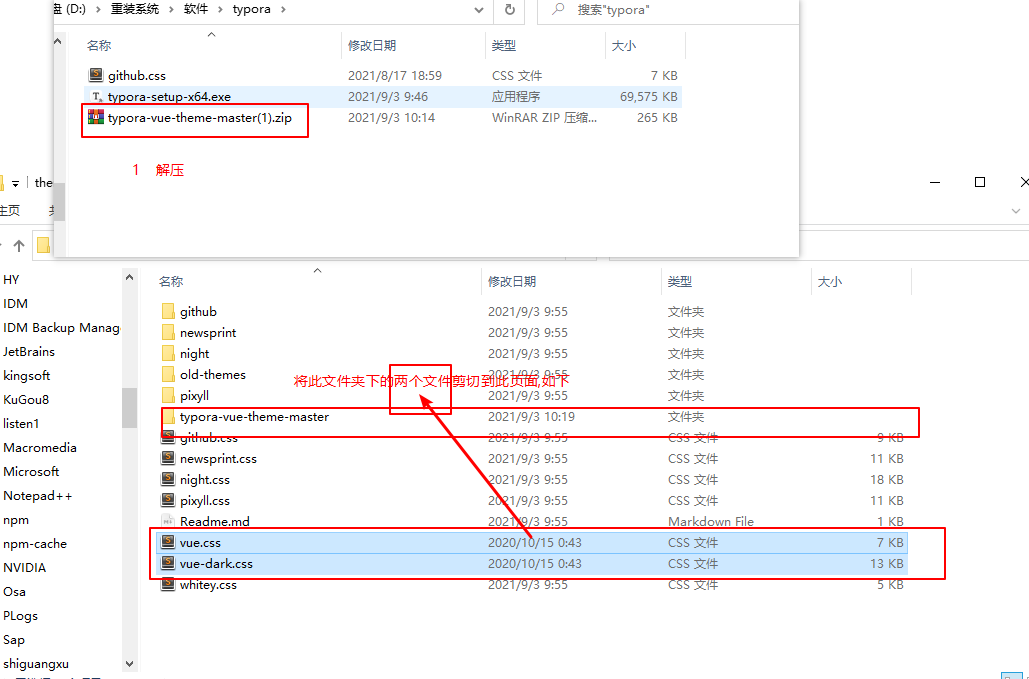Viewport: 1029px width, 679px height.
Task: Select IDM in the navigation pane
Action: [x=15, y=304]
